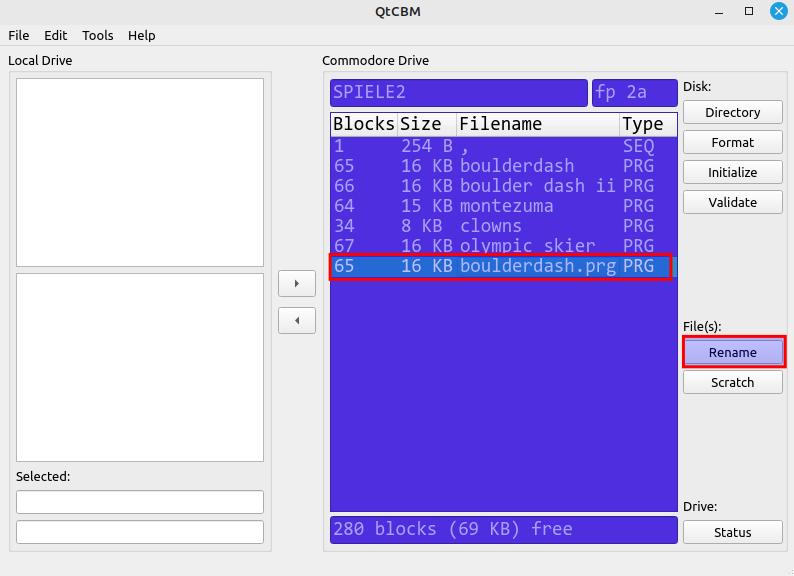Sort by the Filename column header
The height and width of the screenshot is (576, 794).
click(536, 125)
